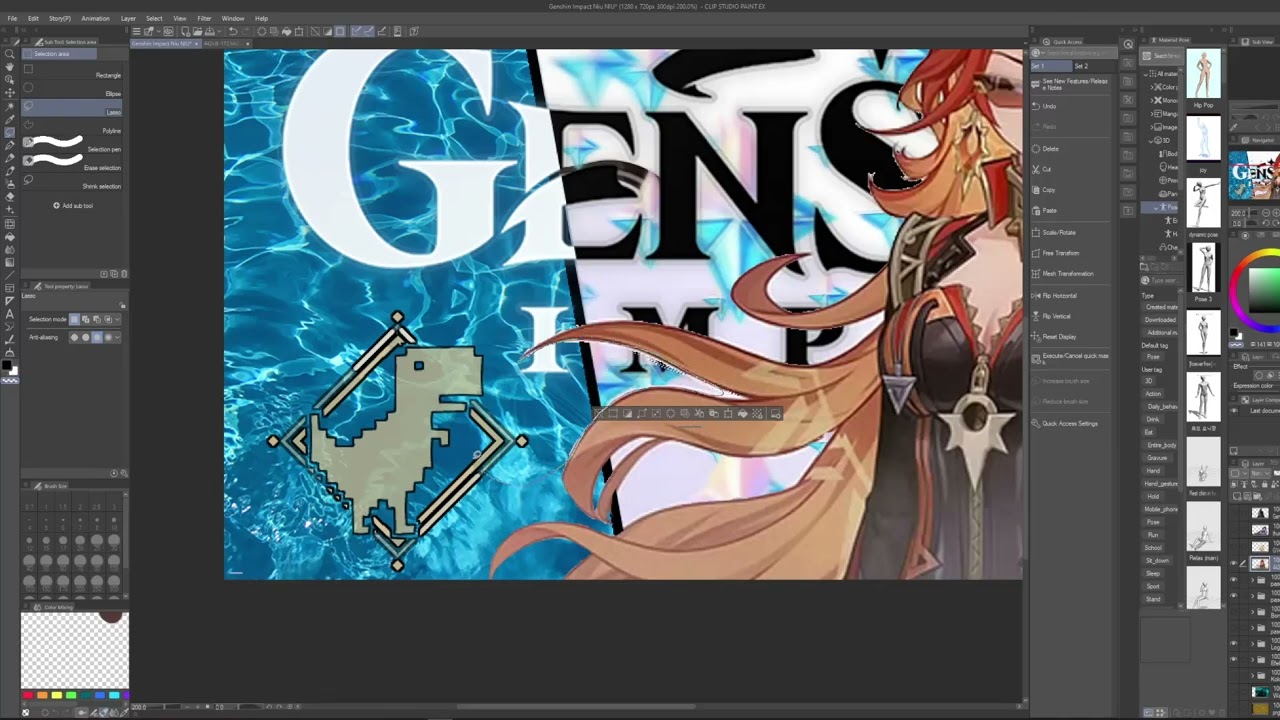
Task: Filter materials by the School tag
Action: [x=1153, y=547]
